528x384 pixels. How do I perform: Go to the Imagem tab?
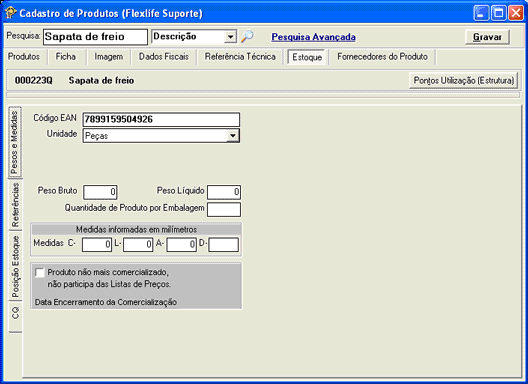(x=108, y=56)
